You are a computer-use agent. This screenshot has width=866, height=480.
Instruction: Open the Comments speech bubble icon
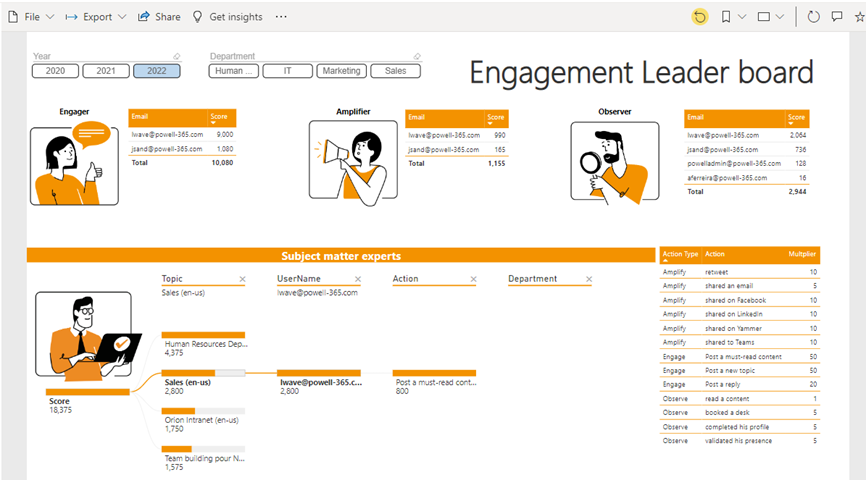(837, 17)
